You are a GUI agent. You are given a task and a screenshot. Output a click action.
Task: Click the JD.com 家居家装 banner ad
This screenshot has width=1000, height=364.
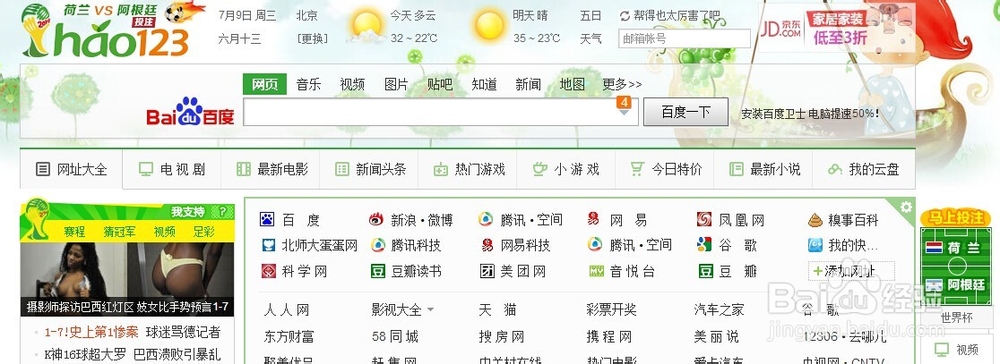point(837,28)
